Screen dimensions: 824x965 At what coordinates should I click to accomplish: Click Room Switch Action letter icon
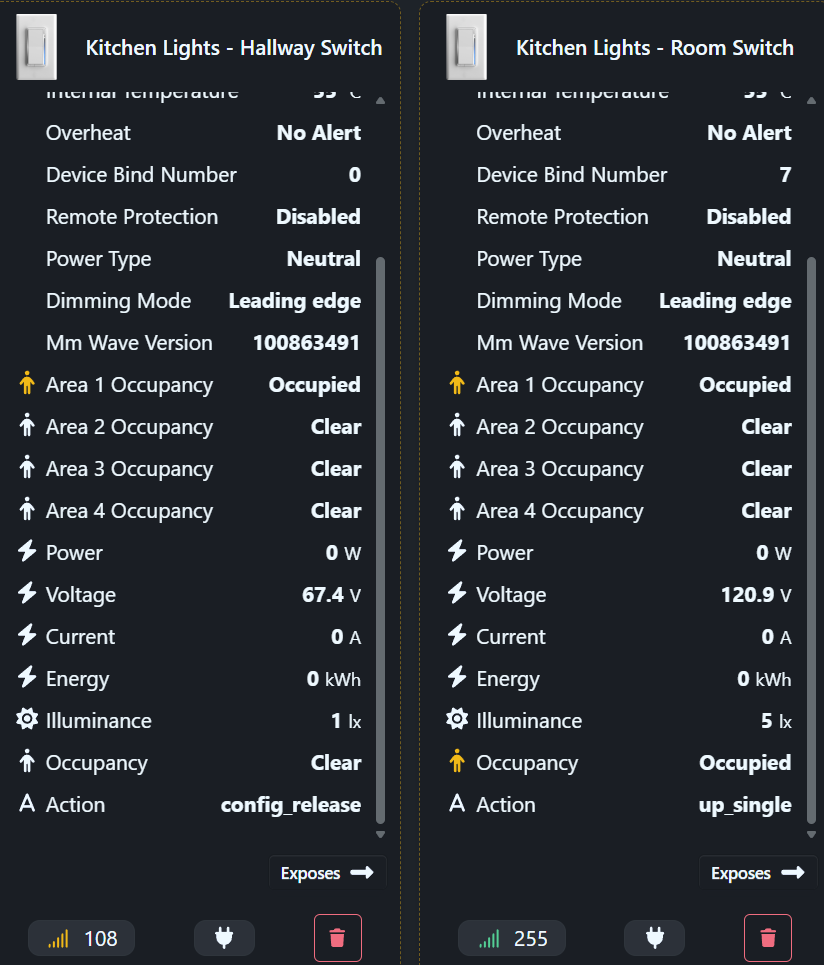tap(457, 805)
